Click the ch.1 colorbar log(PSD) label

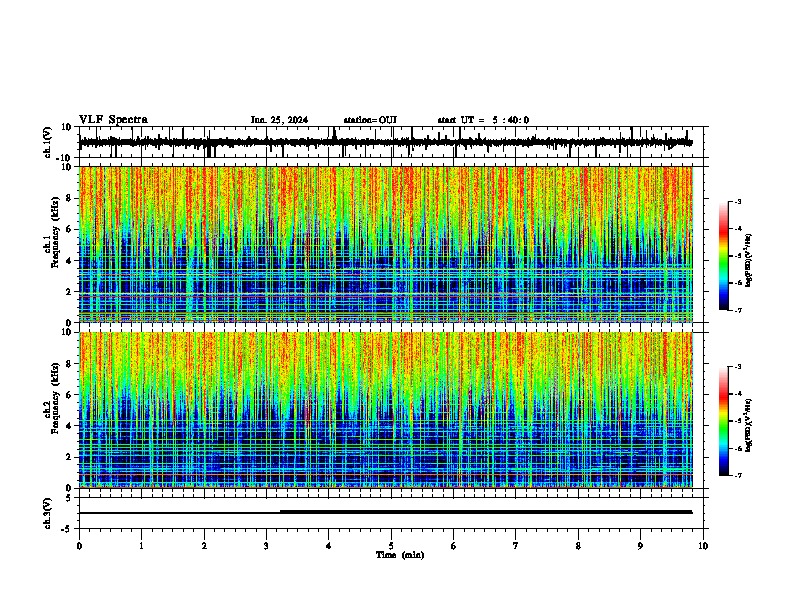tap(748, 260)
